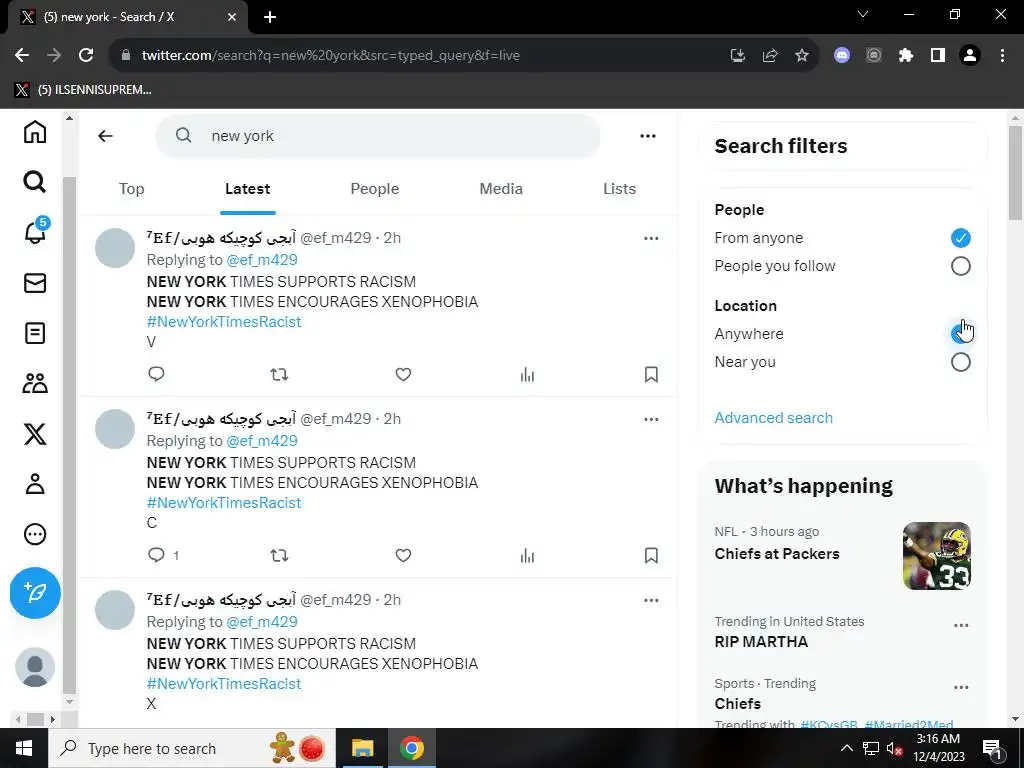Repost the tweet ending with V
This screenshot has width=1024, height=768.
tap(279, 374)
